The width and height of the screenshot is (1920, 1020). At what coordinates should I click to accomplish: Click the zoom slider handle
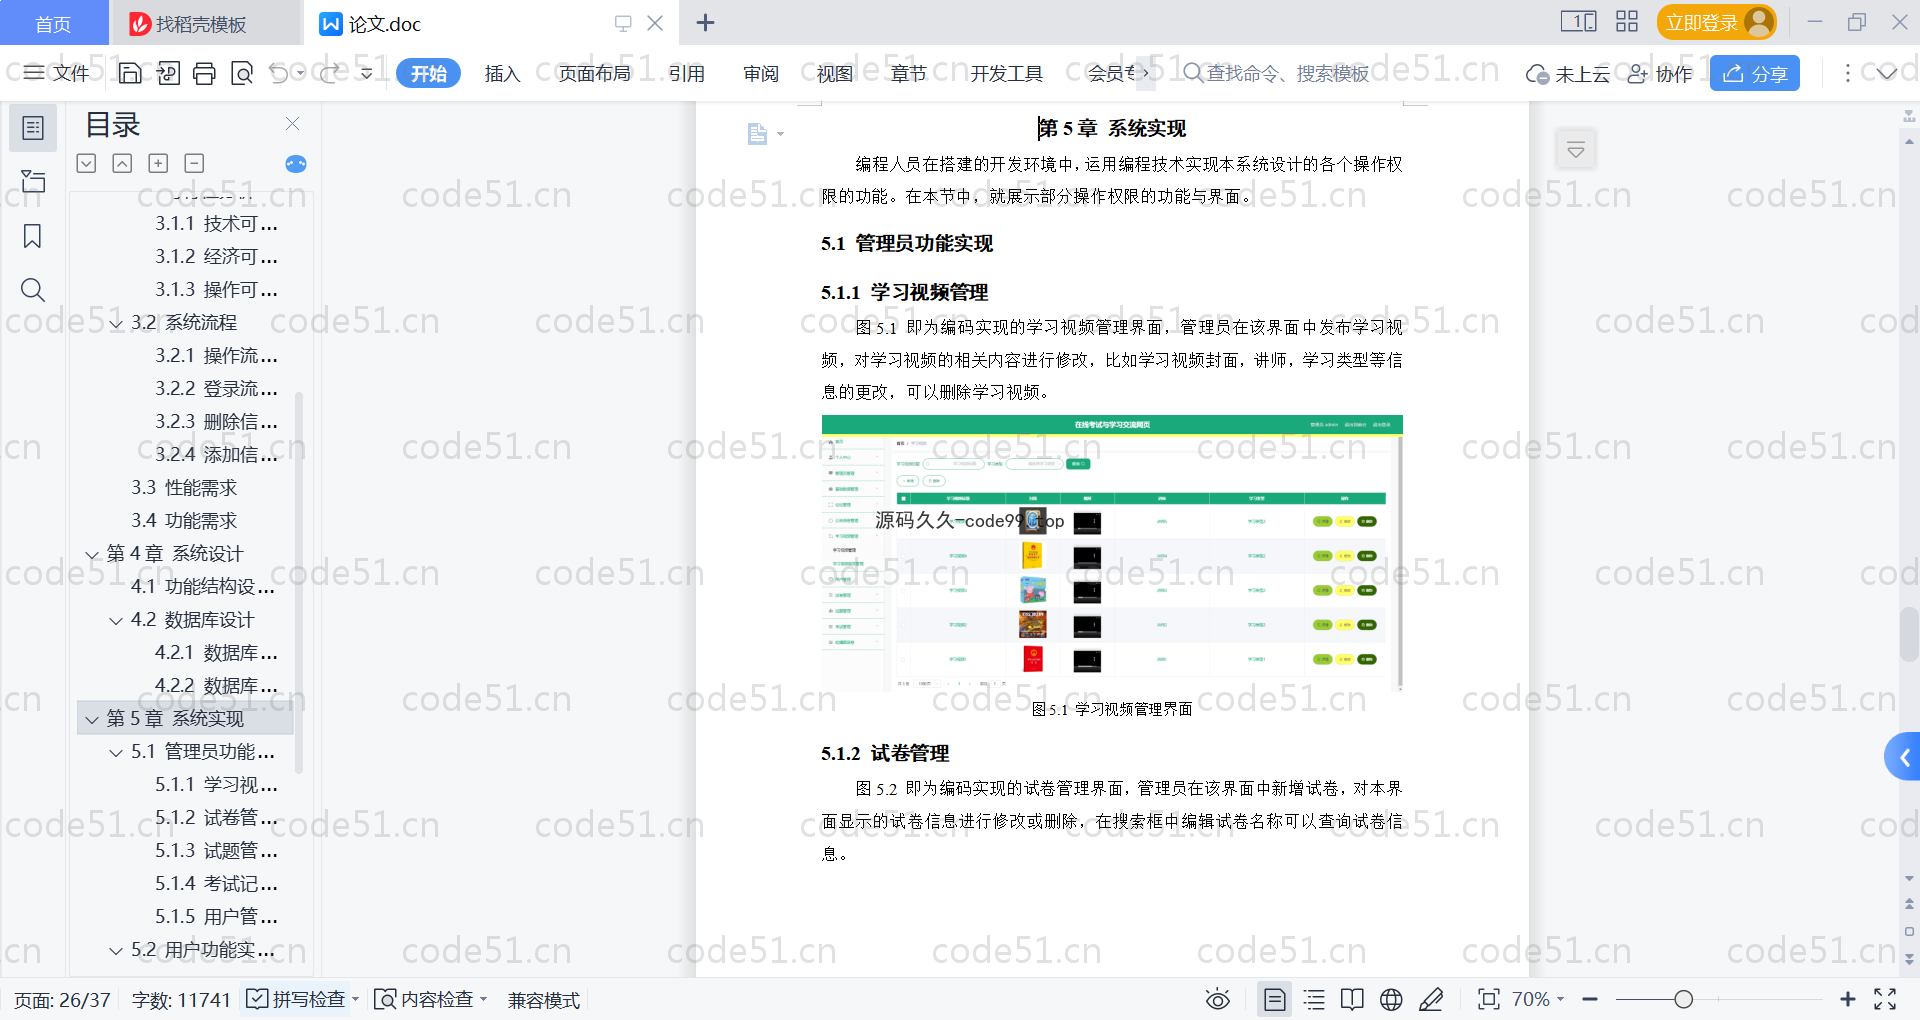1684,999
